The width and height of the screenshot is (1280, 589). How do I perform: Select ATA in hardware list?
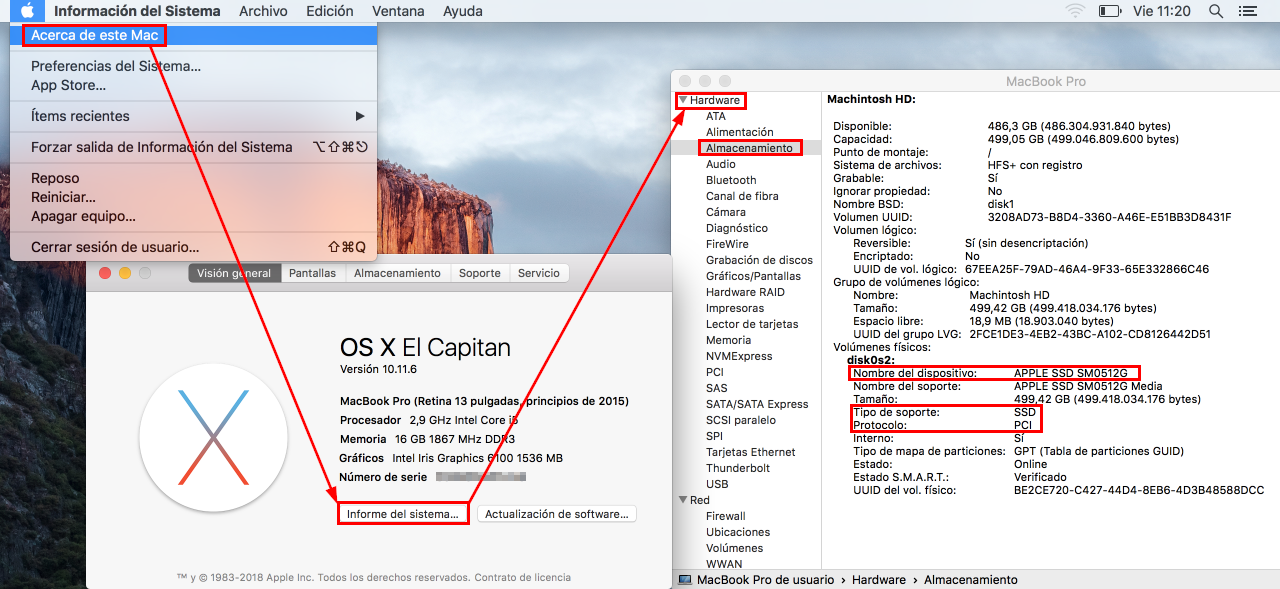[716, 116]
